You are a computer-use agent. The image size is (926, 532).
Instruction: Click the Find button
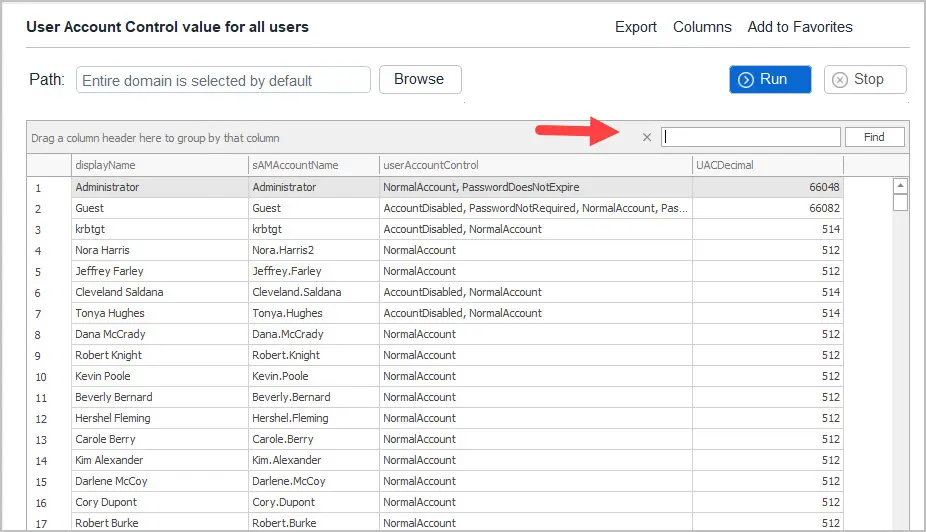874,137
